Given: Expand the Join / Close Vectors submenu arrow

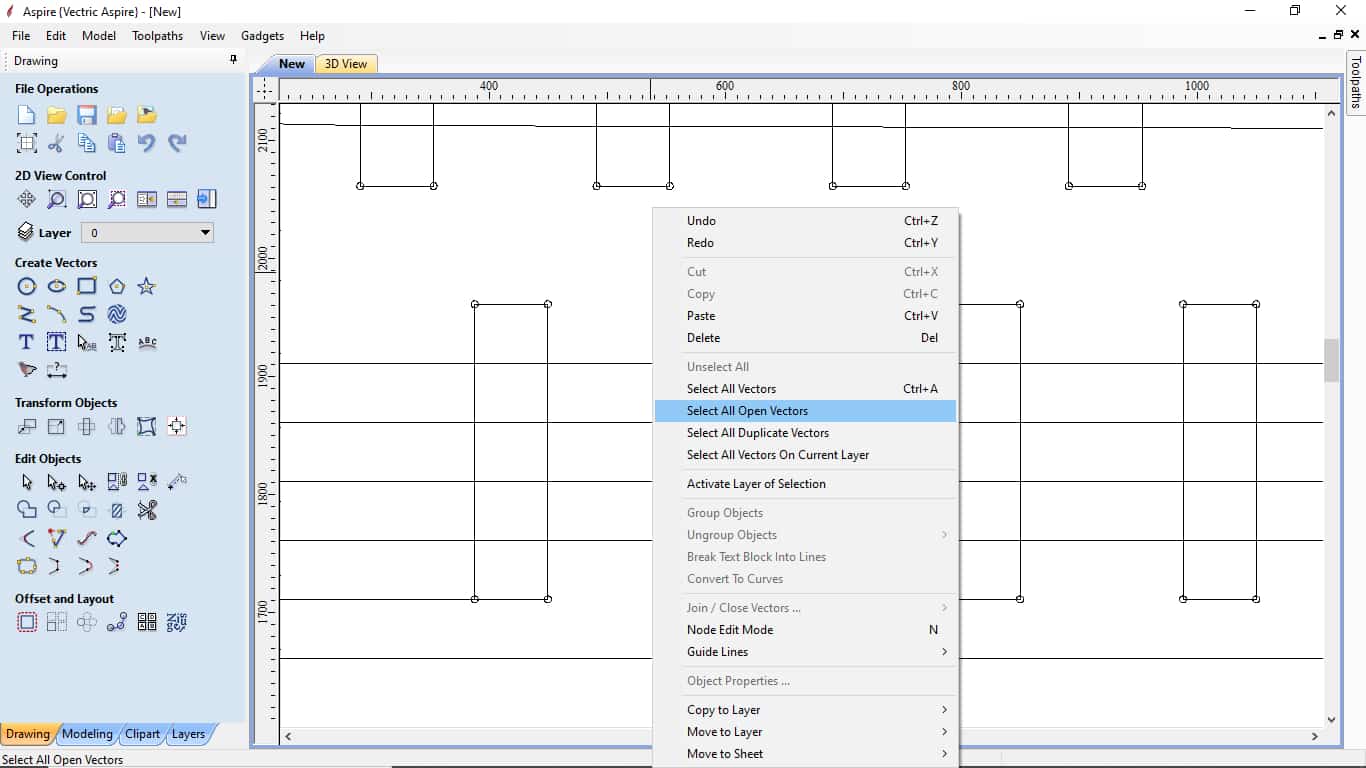Looking at the screenshot, I should point(944,608).
